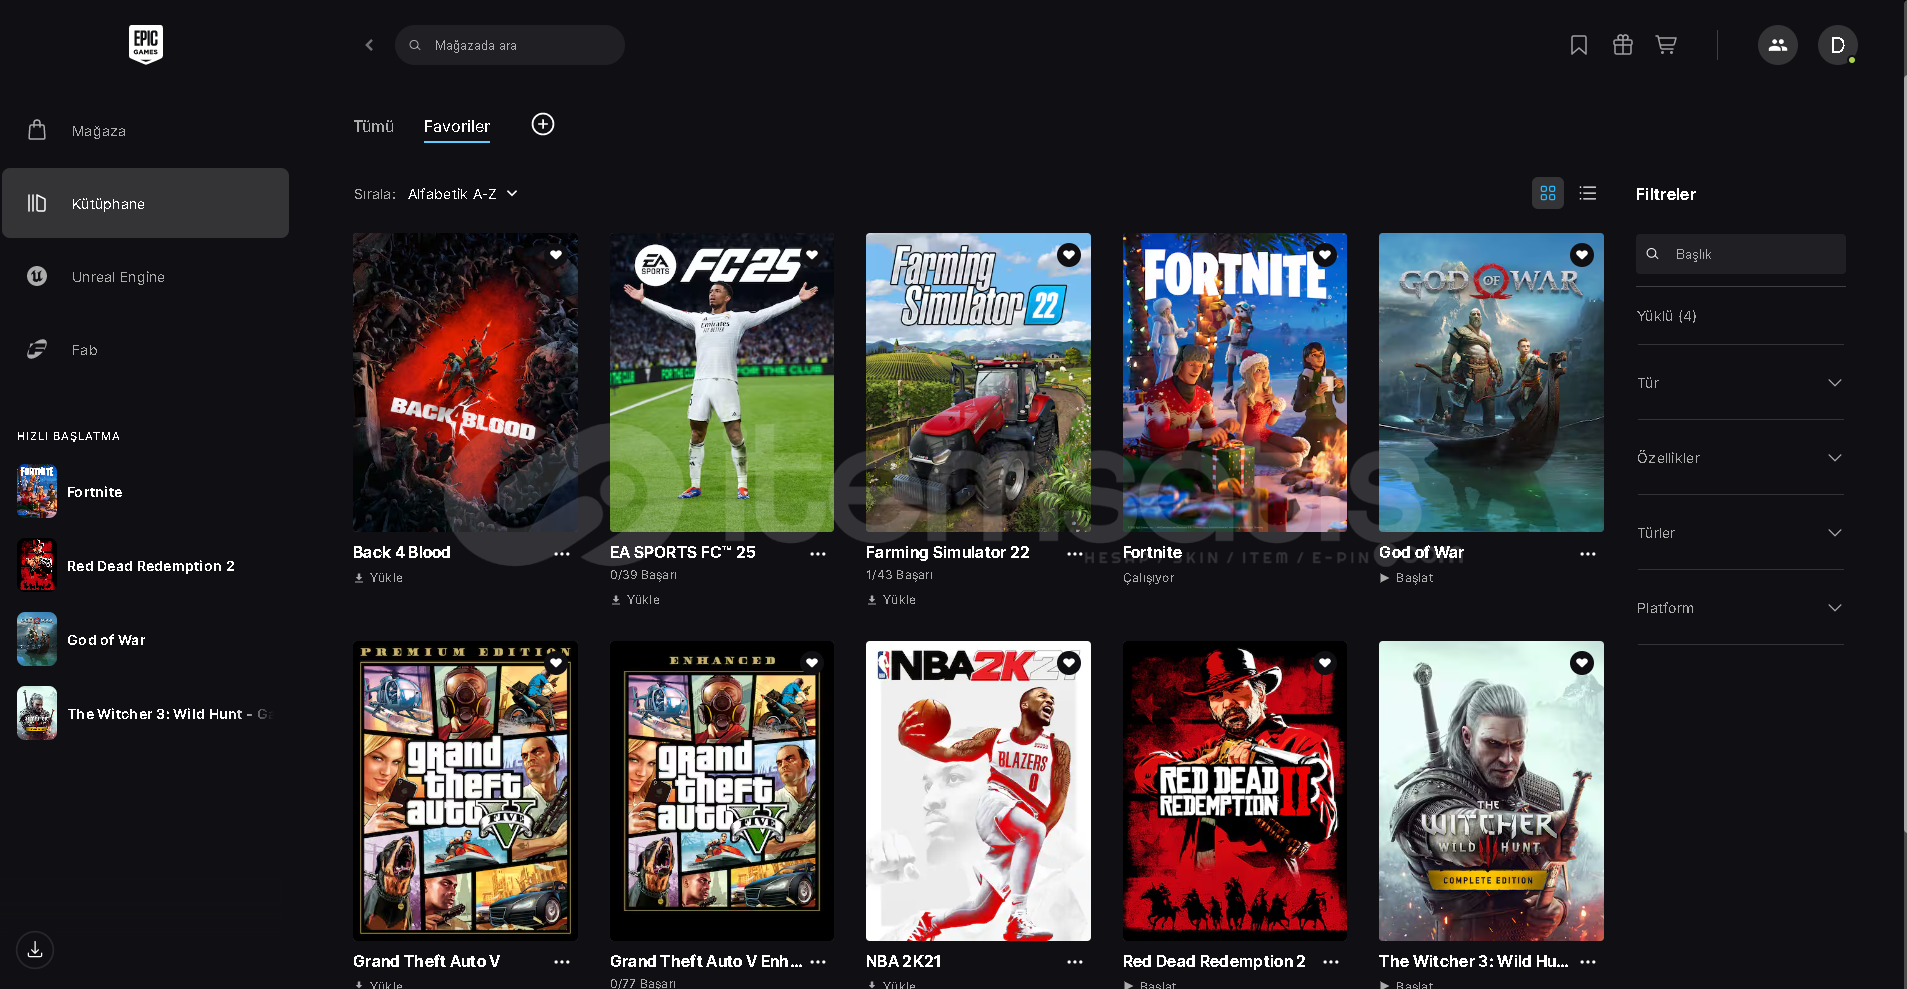Unfavorite The Witcher 3 heart
Screen dimensions: 1907x989
coord(1582,663)
